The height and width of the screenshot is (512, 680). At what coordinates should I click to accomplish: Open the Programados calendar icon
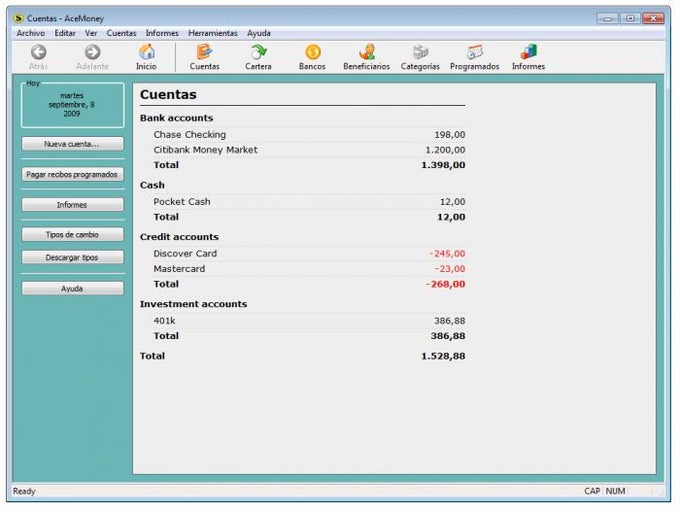[x=474, y=52]
